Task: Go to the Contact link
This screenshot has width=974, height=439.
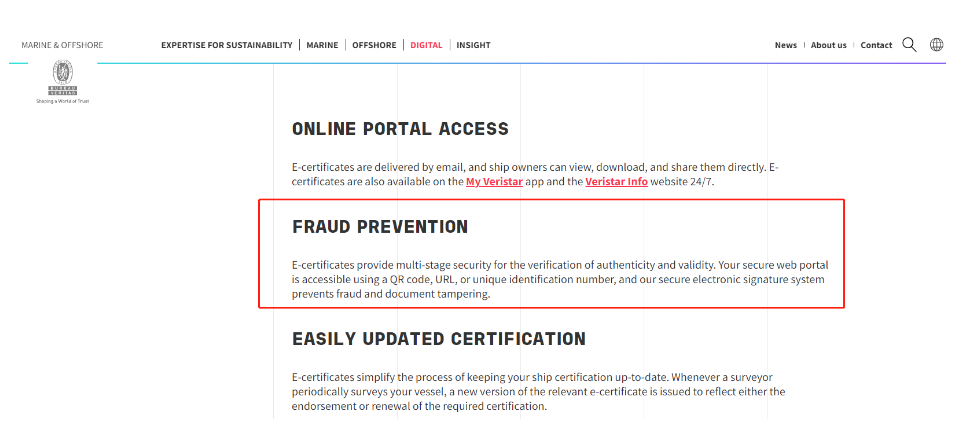Action: click(876, 45)
